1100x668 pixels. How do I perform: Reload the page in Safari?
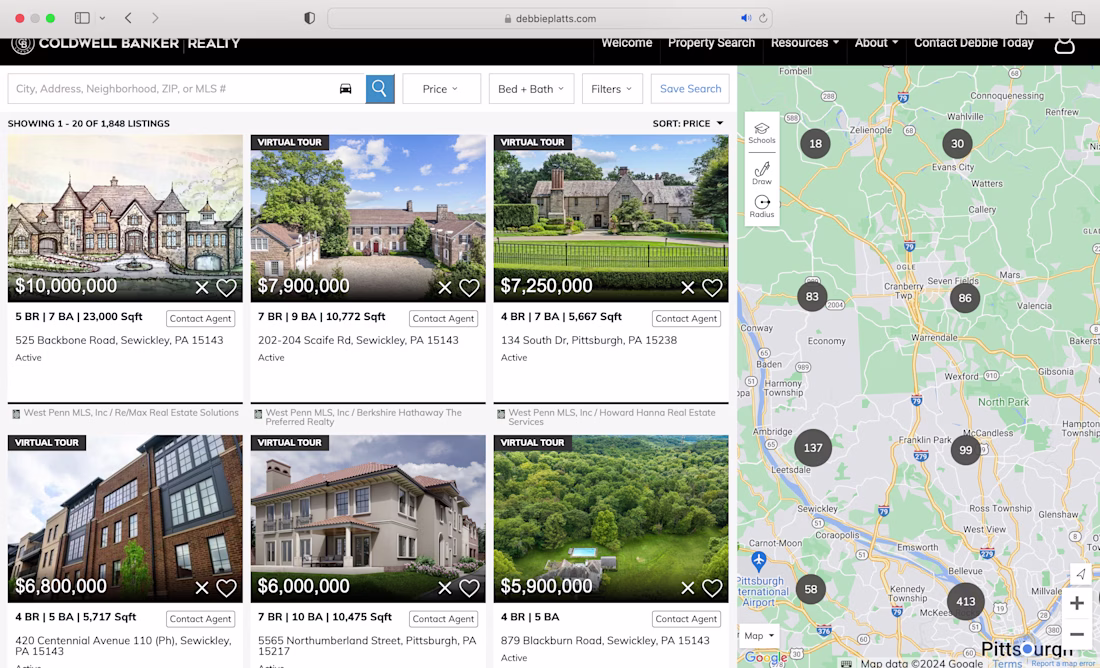point(763,18)
